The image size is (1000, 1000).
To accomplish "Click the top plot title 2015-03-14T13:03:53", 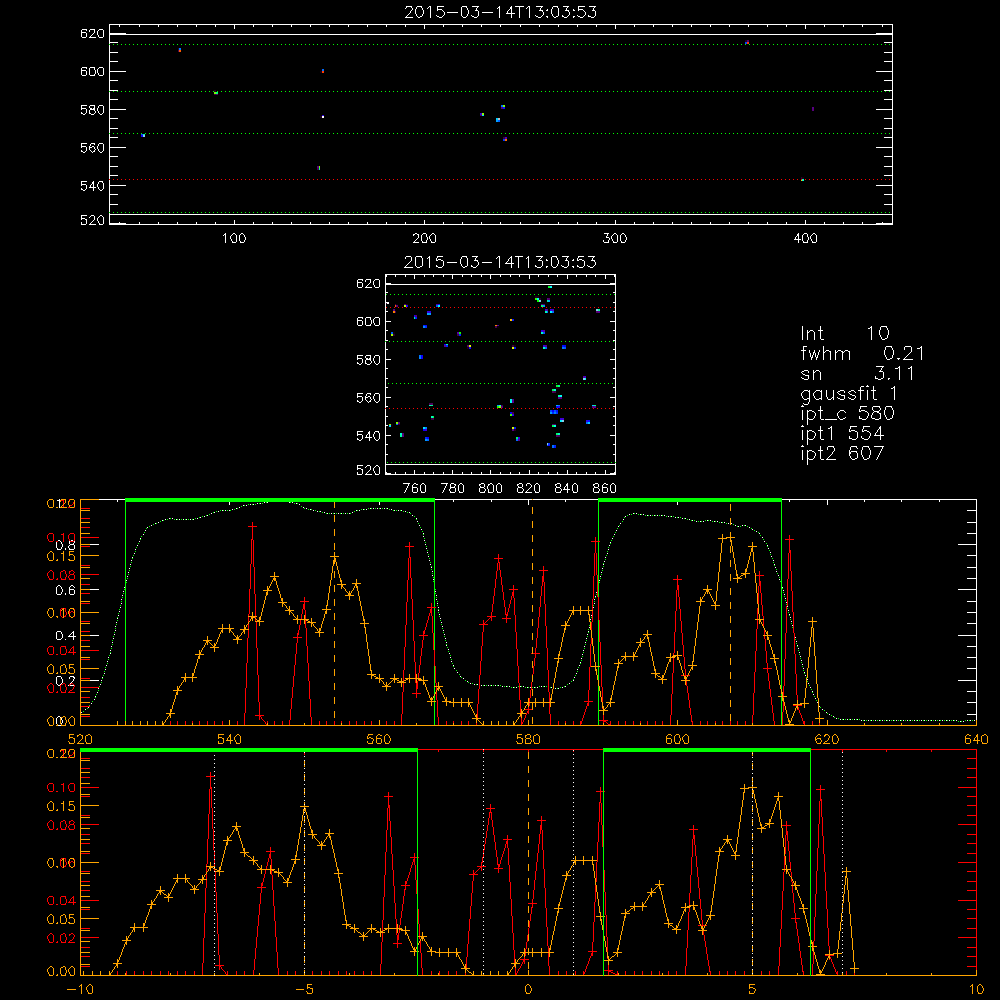I will point(500,12).
